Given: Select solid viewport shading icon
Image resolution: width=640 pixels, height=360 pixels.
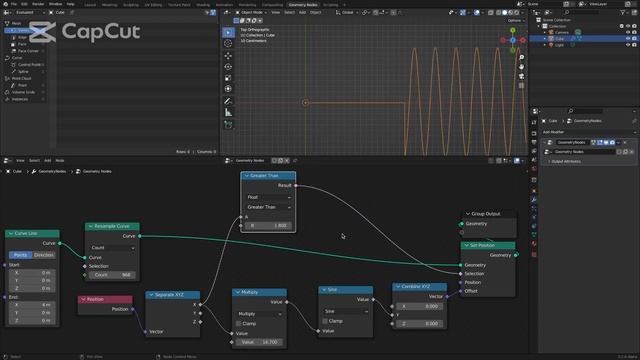Looking at the screenshot, I should tap(504, 13).
